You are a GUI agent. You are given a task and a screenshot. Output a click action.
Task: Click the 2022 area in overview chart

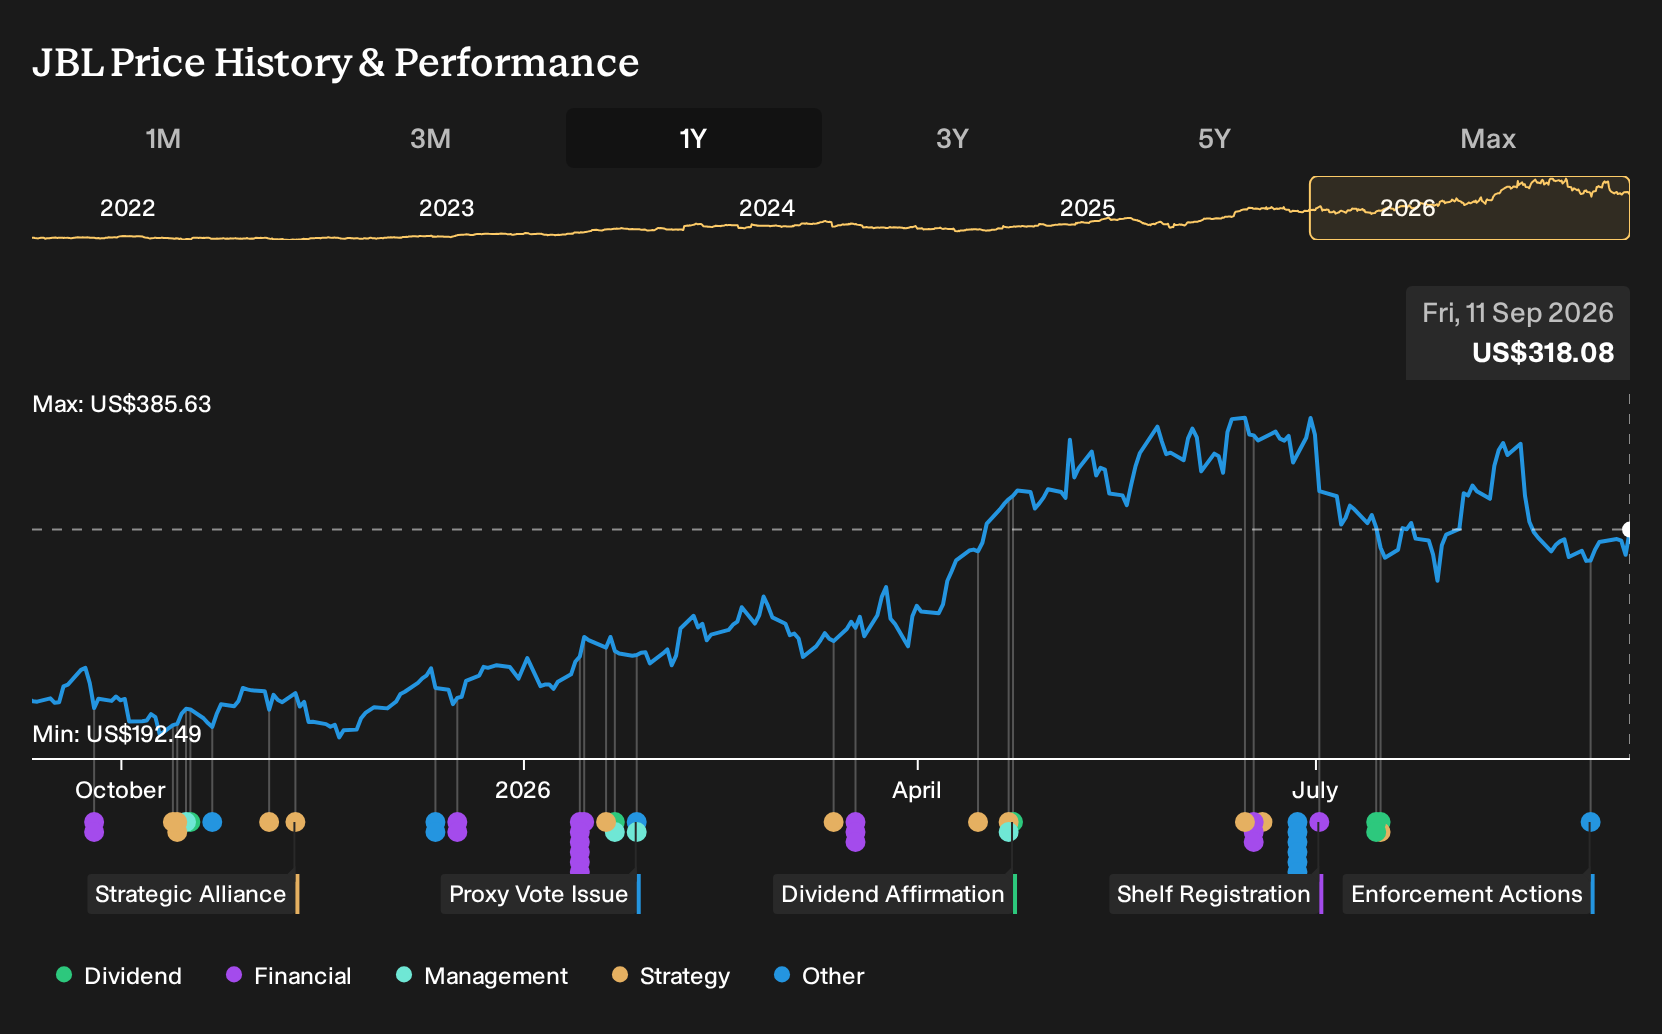click(x=128, y=208)
